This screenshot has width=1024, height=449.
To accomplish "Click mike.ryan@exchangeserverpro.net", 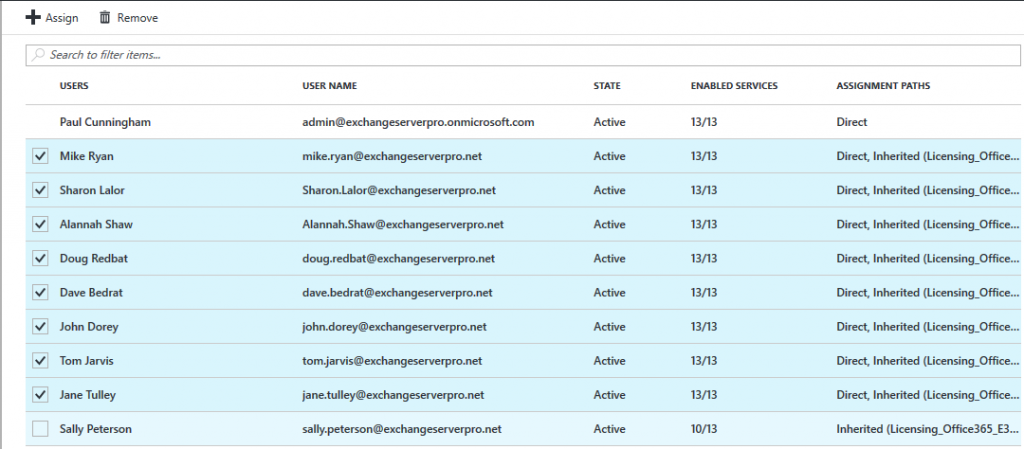I will pos(392,156).
